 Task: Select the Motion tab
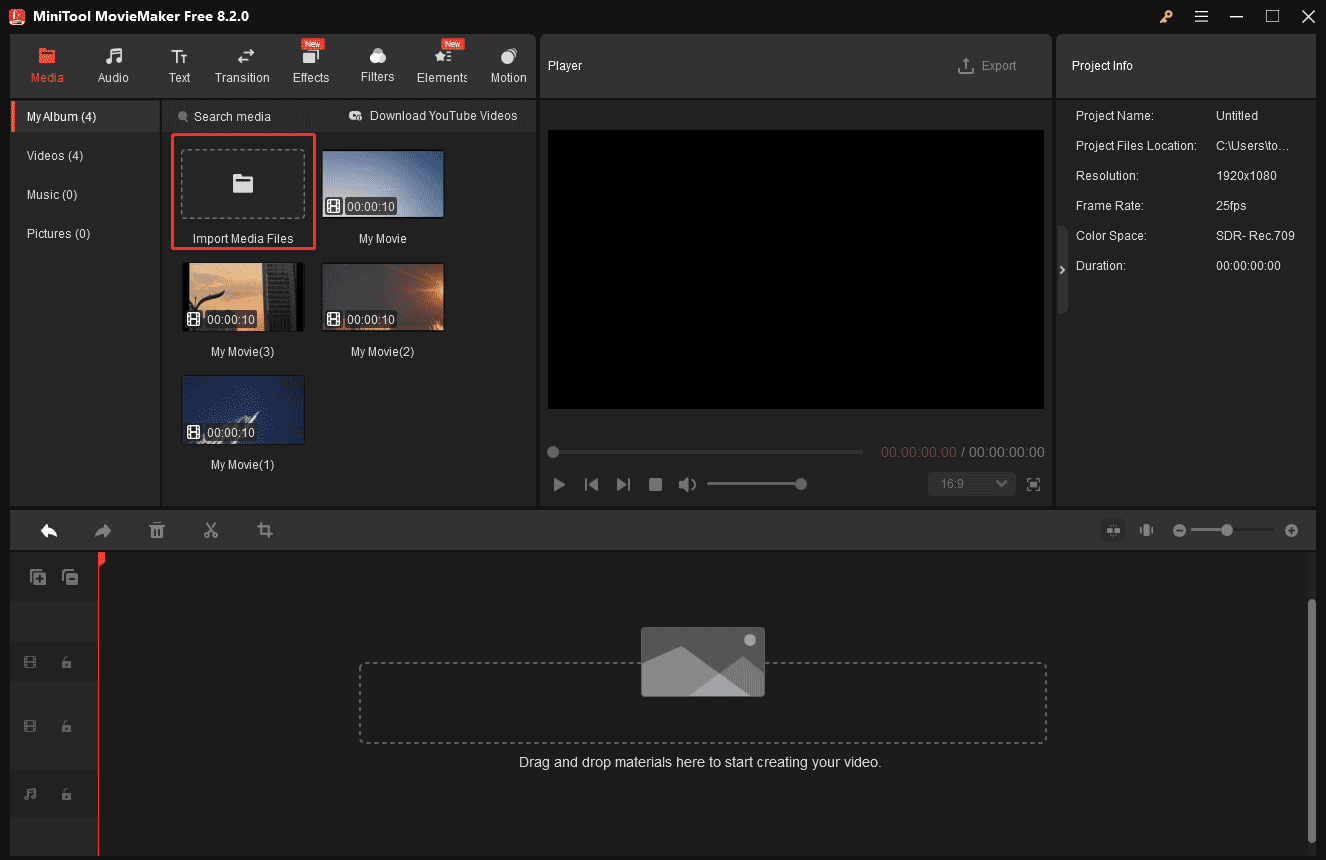[508, 66]
